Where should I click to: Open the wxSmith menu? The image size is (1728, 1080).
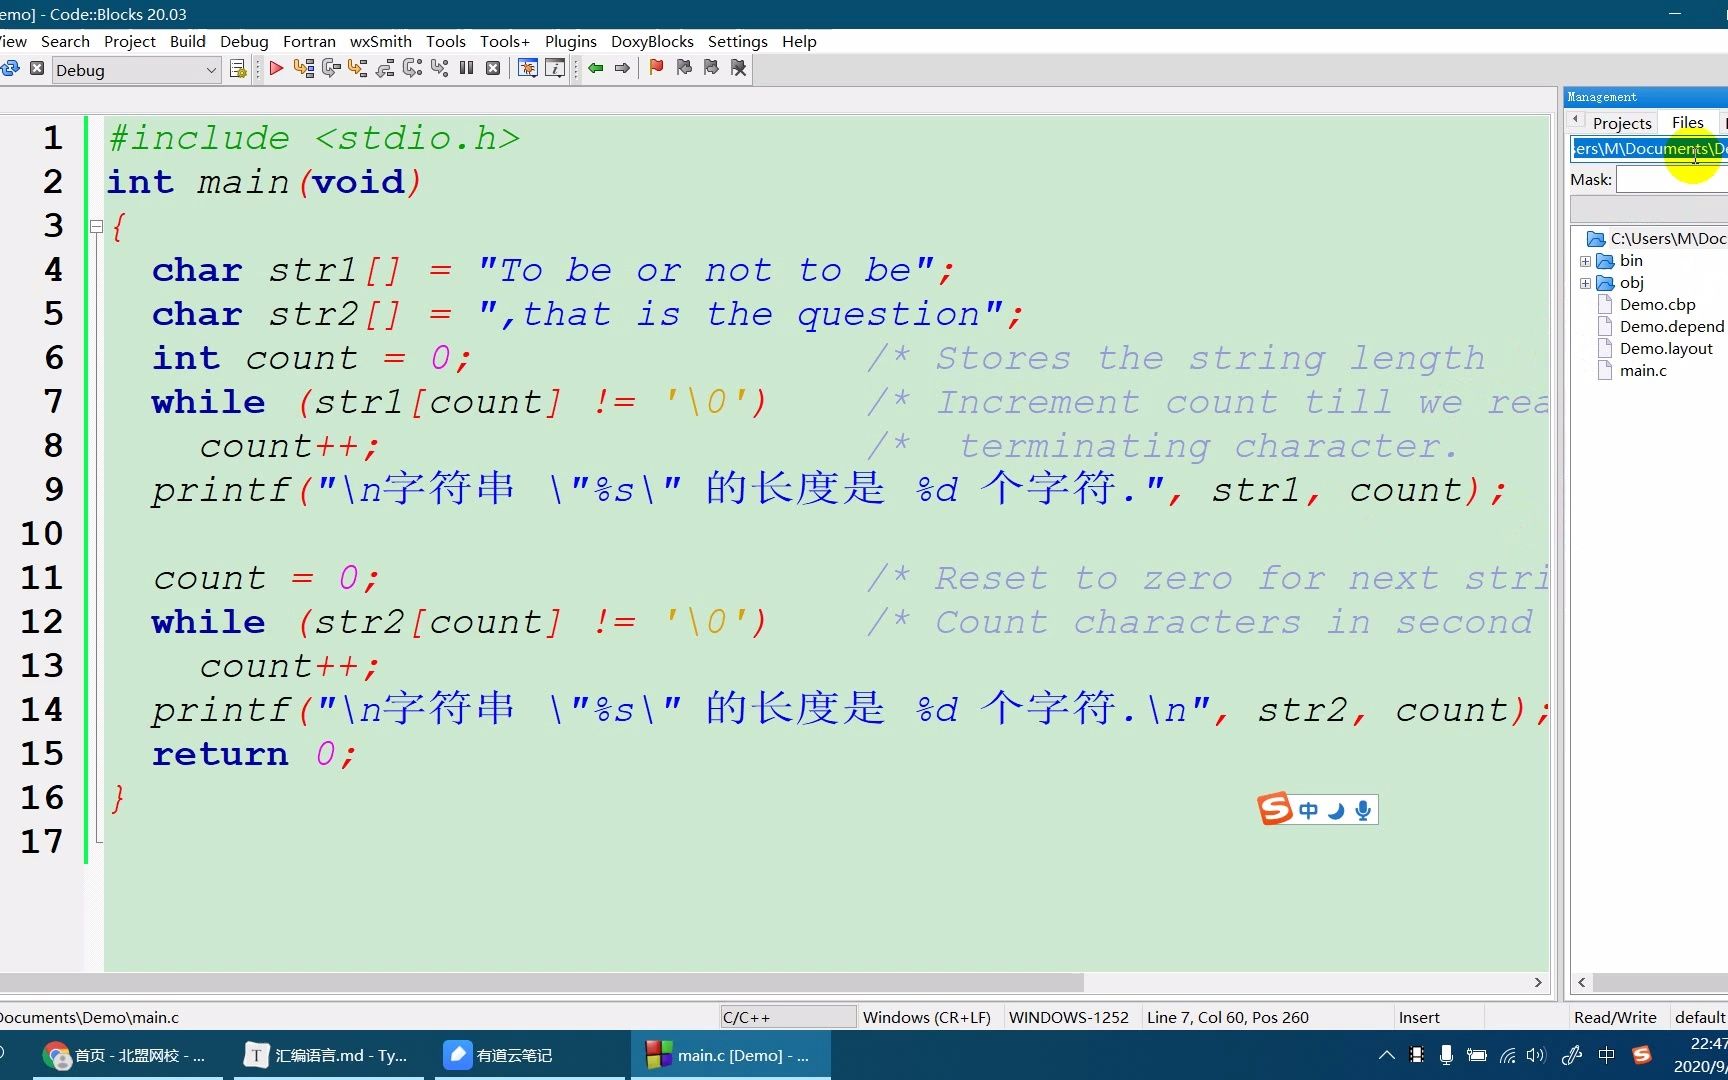pyautogui.click(x=381, y=41)
